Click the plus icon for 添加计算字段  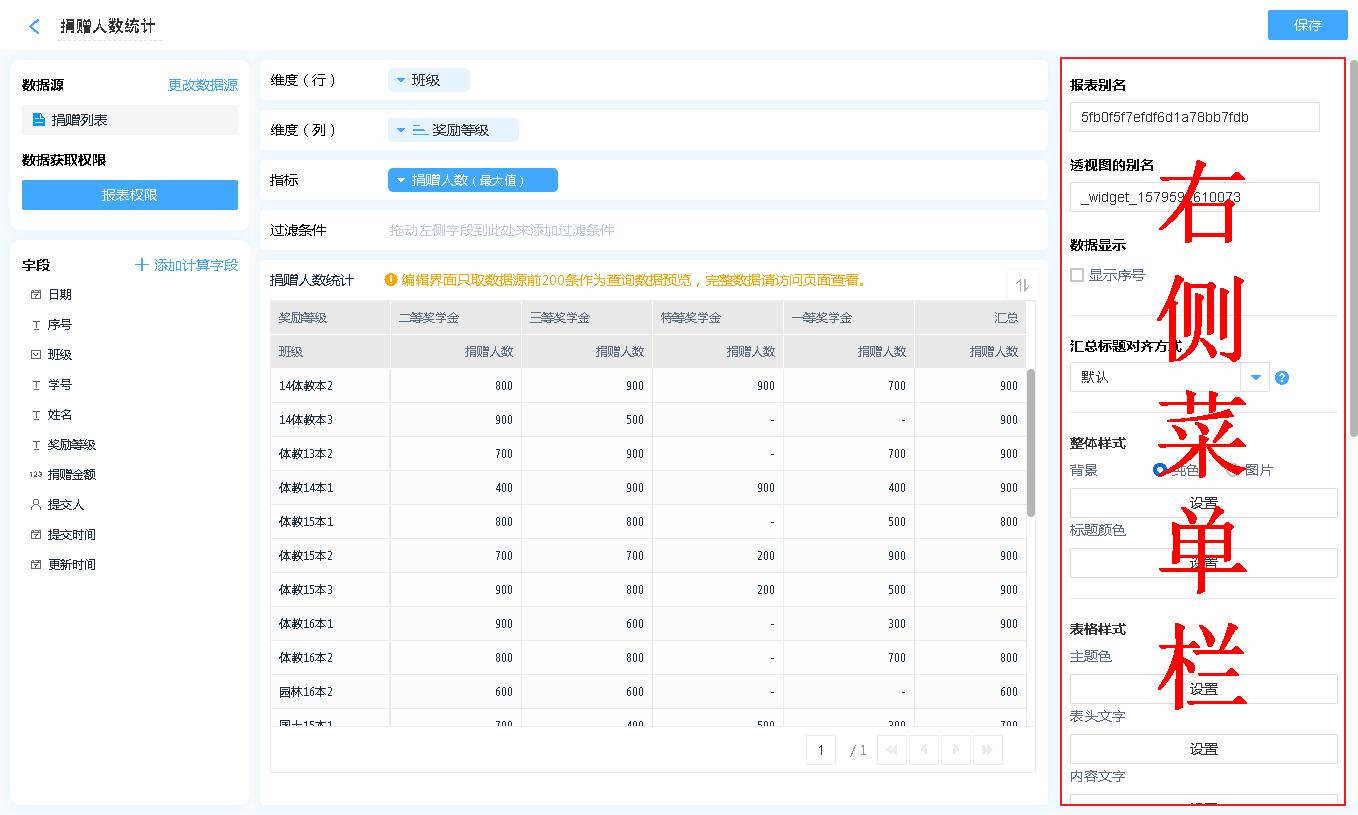click(142, 265)
